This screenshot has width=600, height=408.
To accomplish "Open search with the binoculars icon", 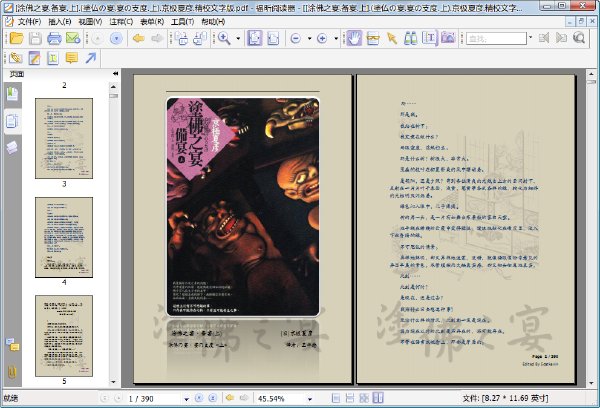I will click(411, 38).
